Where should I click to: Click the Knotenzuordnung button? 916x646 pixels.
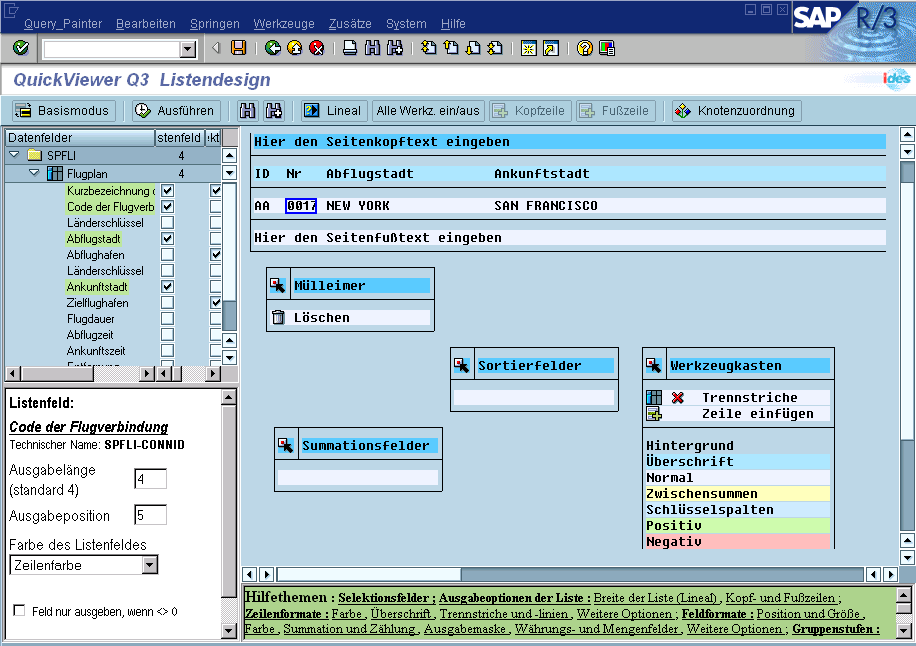[736, 110]
